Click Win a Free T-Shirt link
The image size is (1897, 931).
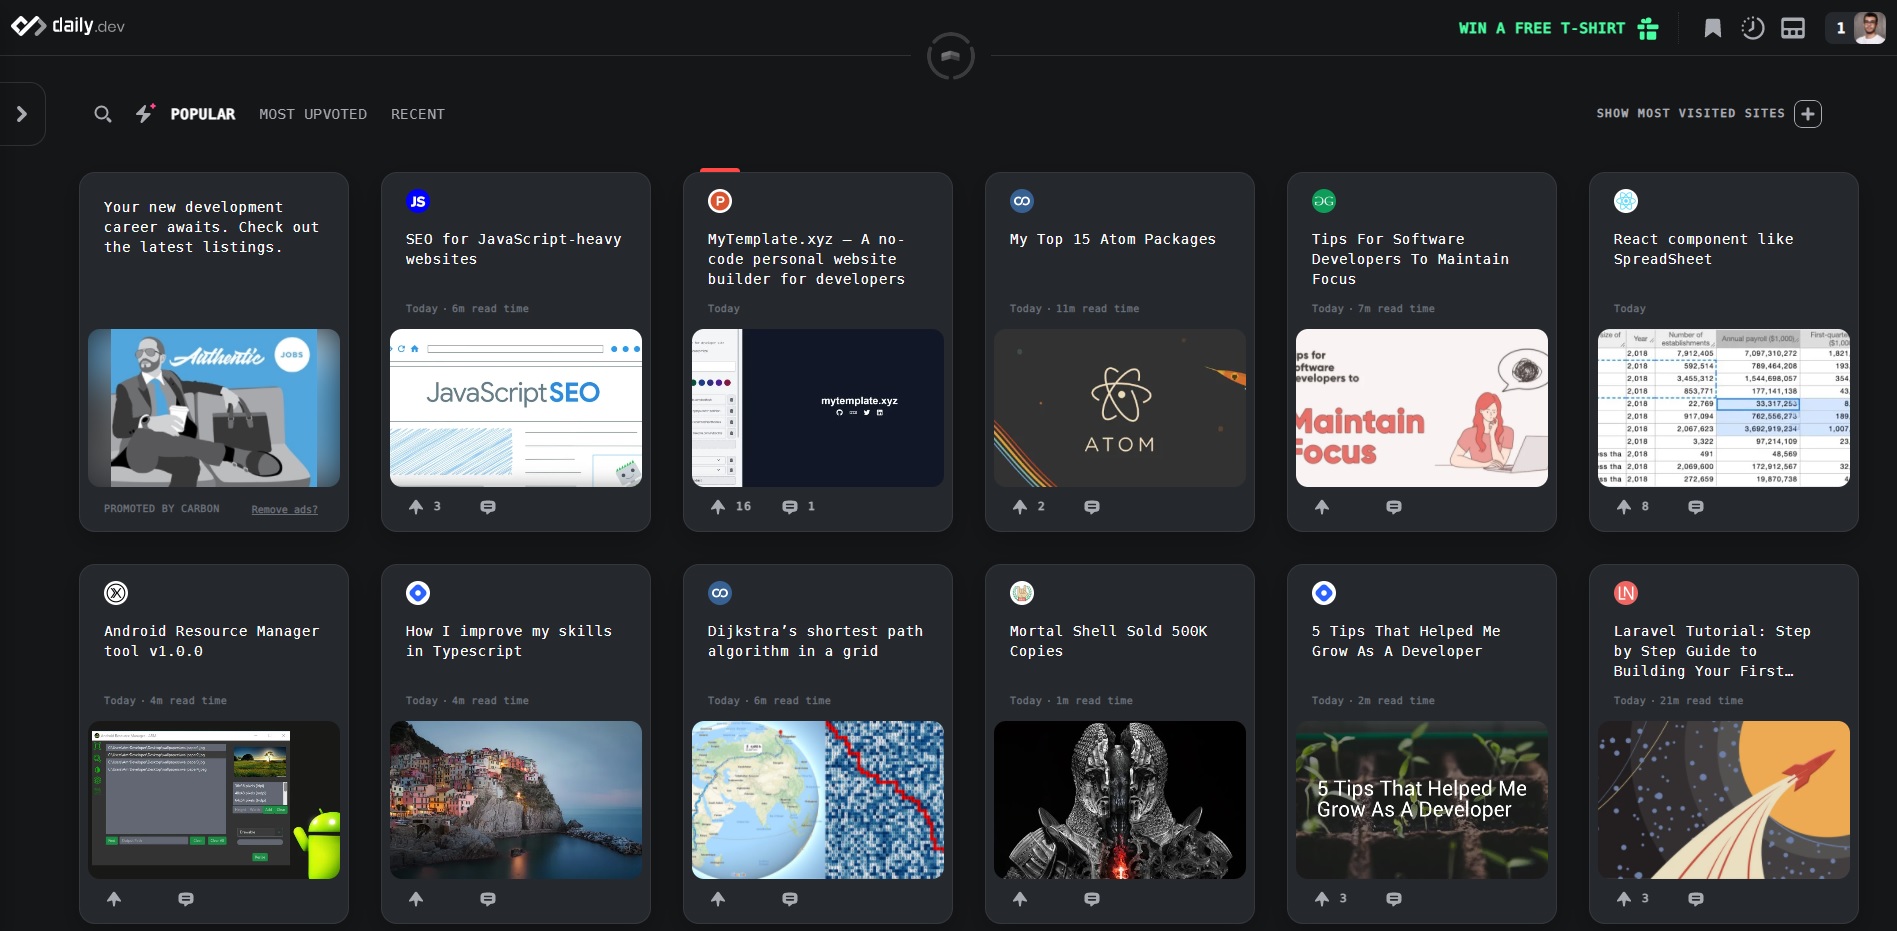click(1541, 28)
